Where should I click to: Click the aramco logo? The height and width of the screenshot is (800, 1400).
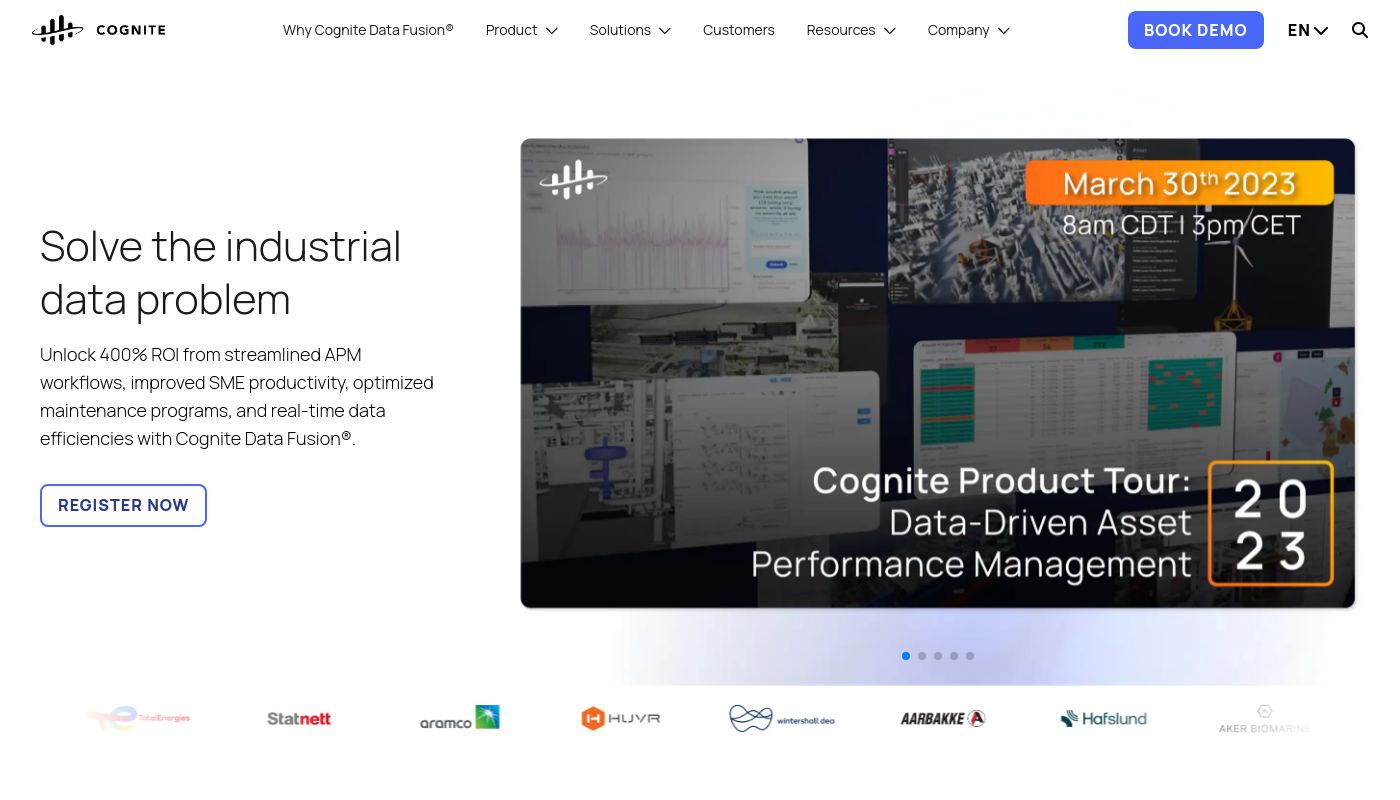pos(460,718)
